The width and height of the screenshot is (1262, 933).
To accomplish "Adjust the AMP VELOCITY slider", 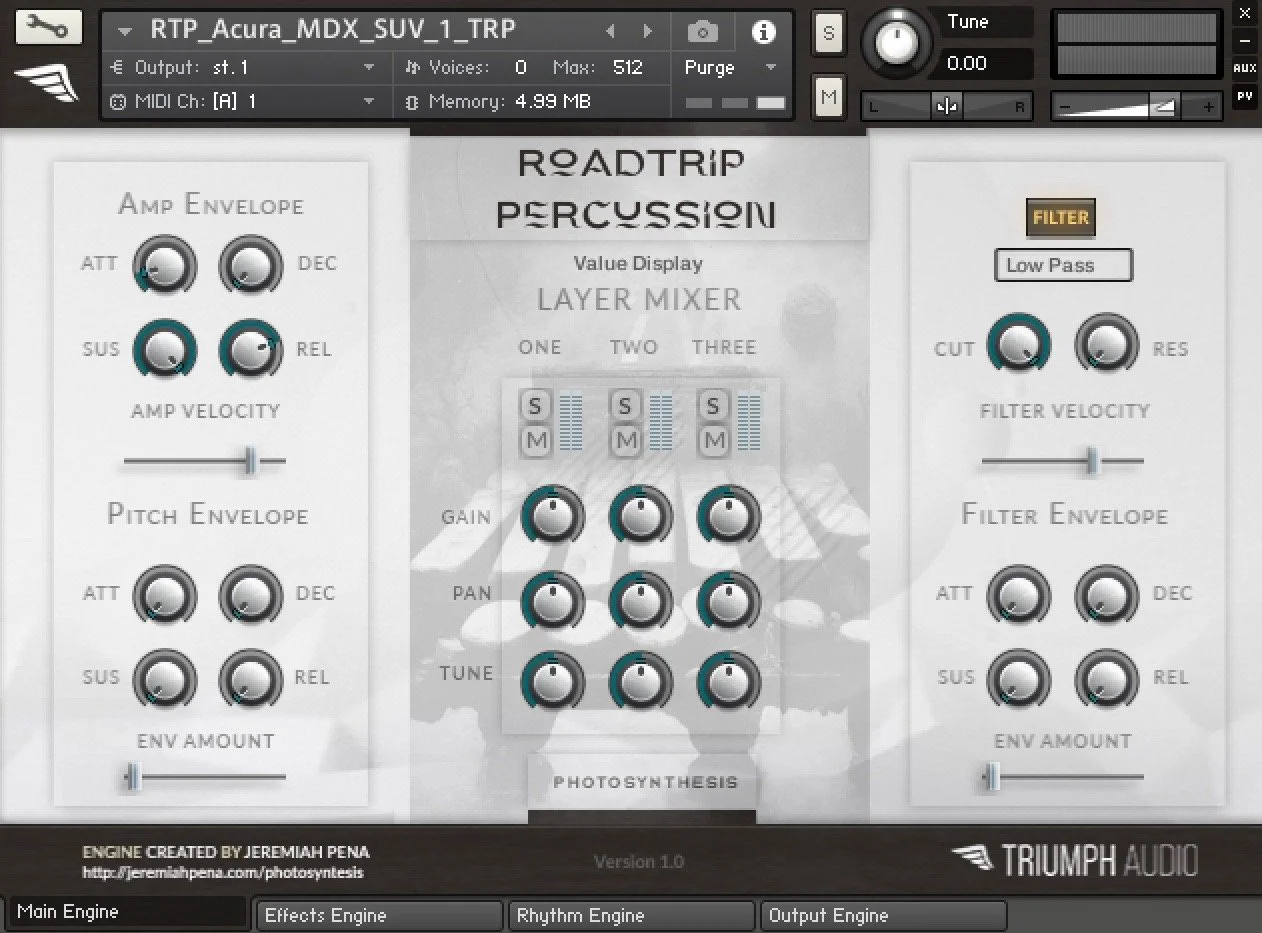I will pos(251,461).
